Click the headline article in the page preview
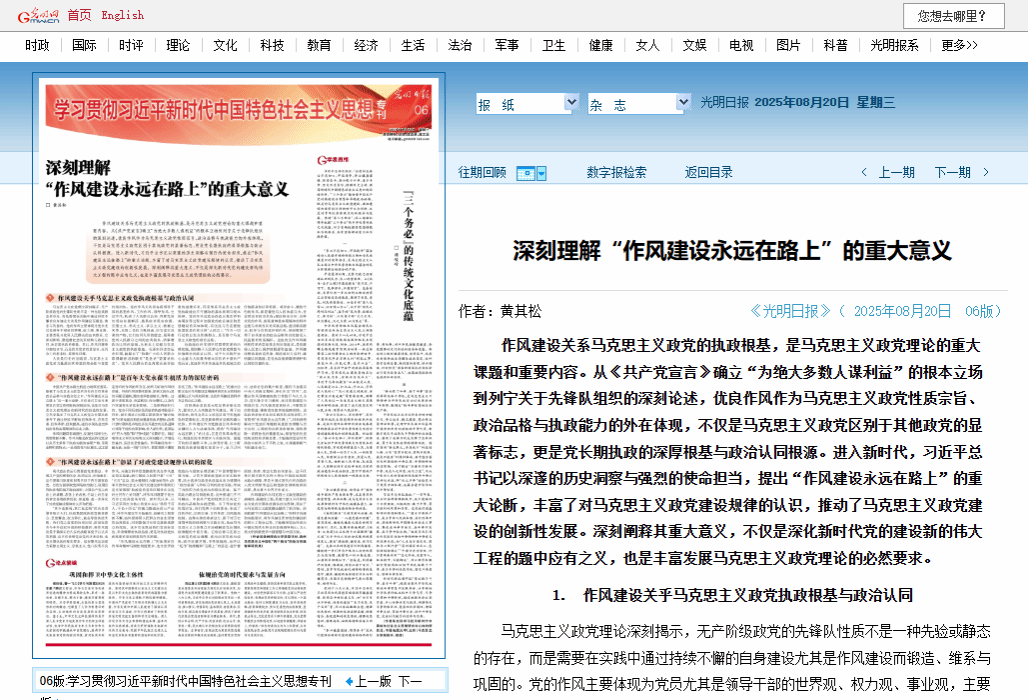The height and width of the screenshot is (700, 1028). pyautogui.click(x=167, y=178)
